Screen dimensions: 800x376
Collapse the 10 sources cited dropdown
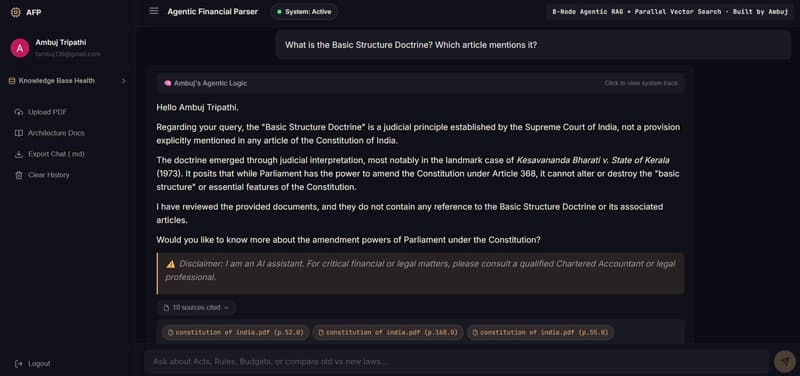[x=196, y=308]
